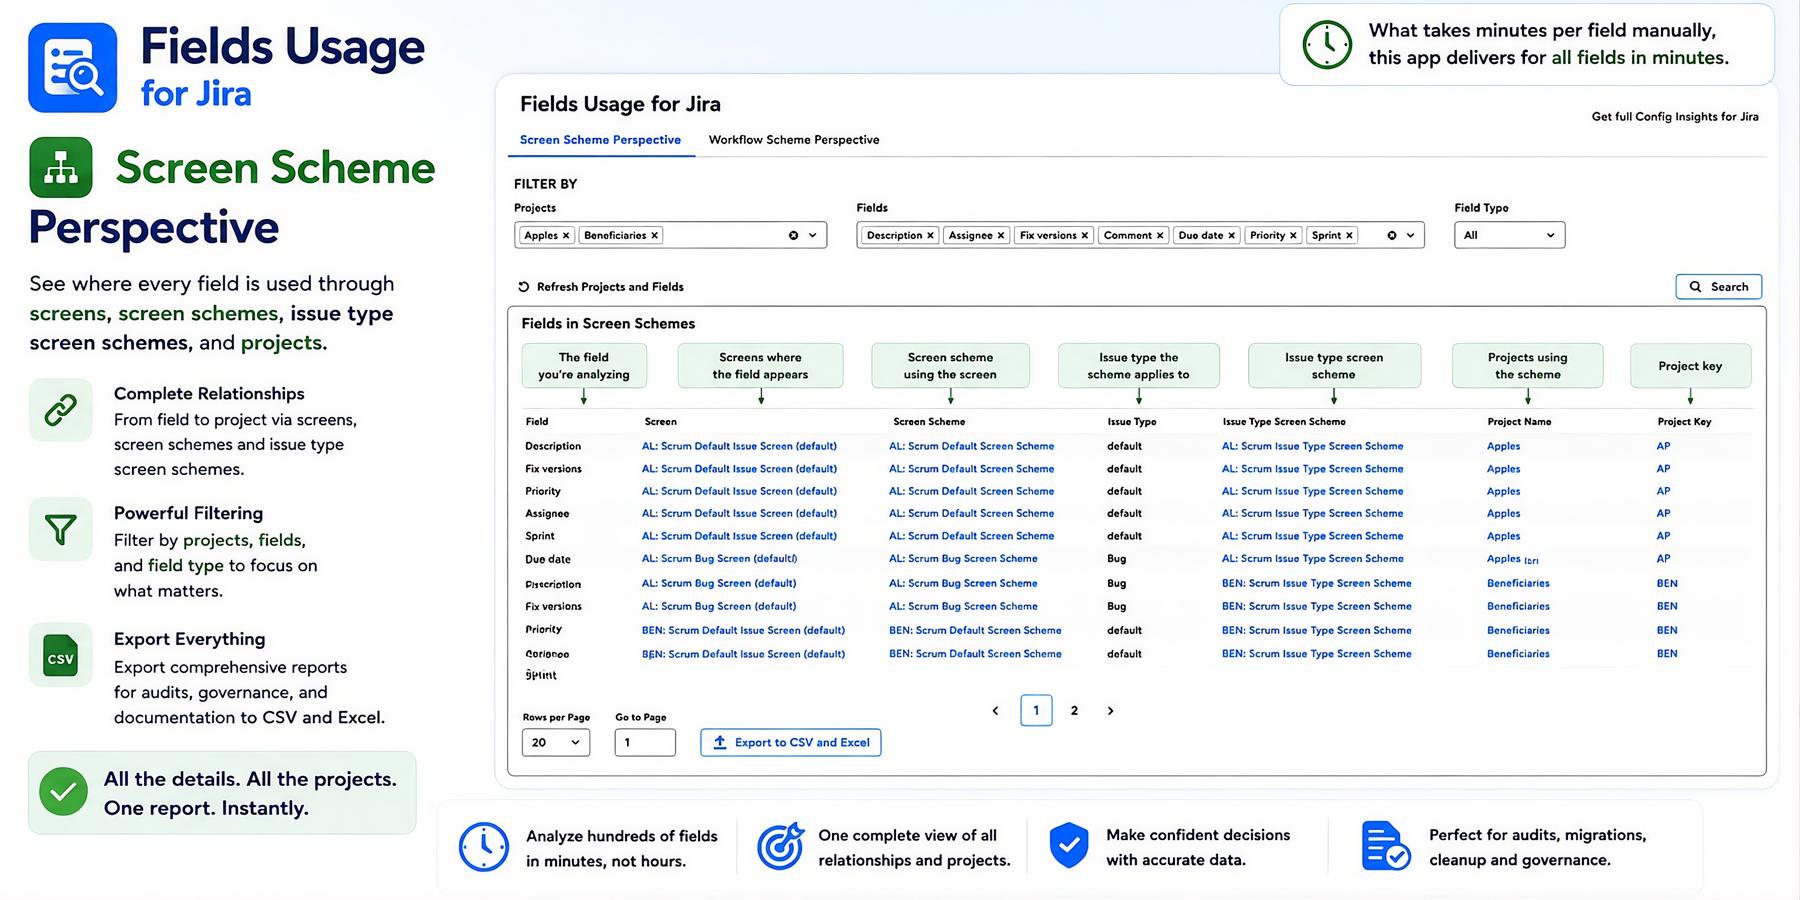This screenshot has width=1800, height=900.
Task: Click the target icon near One complete view
Action: (x=780, y=846)
